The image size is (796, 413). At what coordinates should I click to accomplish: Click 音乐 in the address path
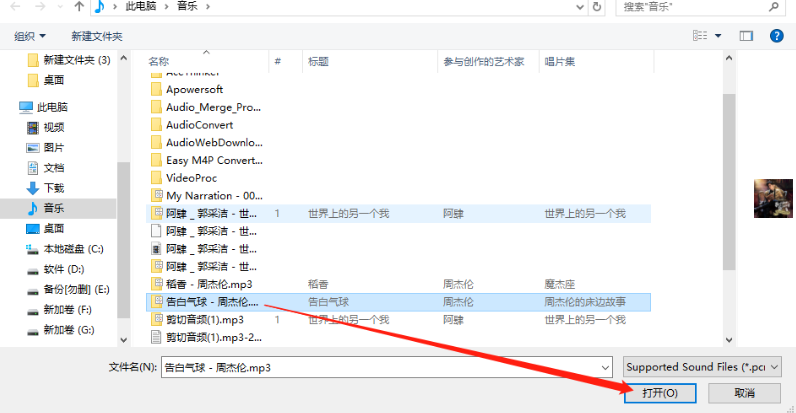187,7
